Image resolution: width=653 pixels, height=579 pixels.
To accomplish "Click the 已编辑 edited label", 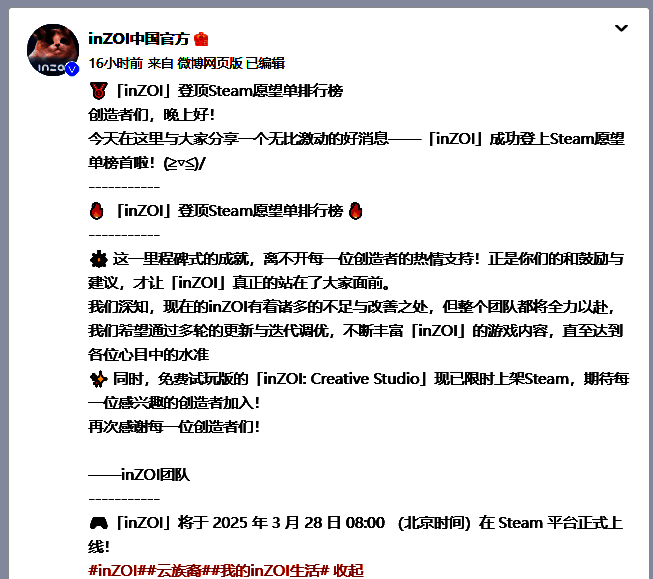I will pyautogui.click(x=265, y=63).
